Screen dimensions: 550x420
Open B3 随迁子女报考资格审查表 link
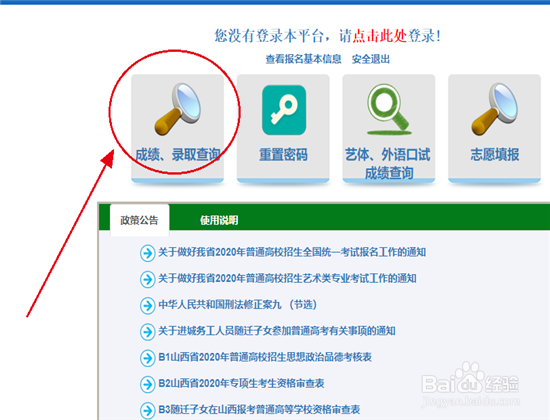click(x=259, y=409)
